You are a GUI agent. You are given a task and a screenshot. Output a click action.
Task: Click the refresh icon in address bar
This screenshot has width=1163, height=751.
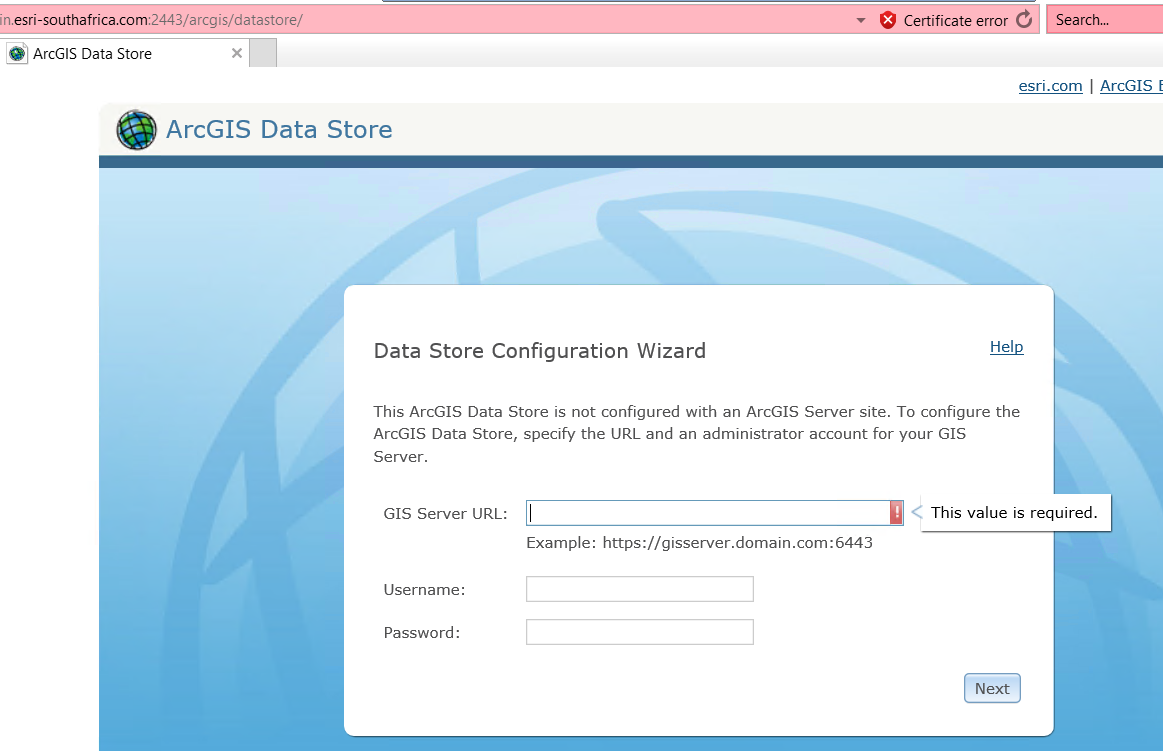pos(1024,19)
